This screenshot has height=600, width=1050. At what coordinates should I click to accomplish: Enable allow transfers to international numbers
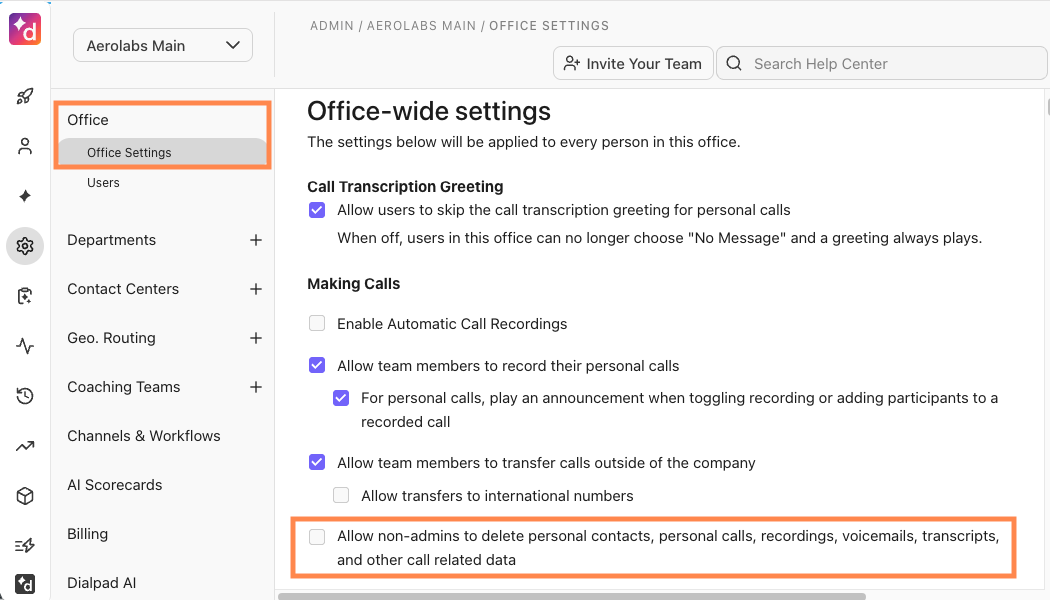click(x=341, y=496)
